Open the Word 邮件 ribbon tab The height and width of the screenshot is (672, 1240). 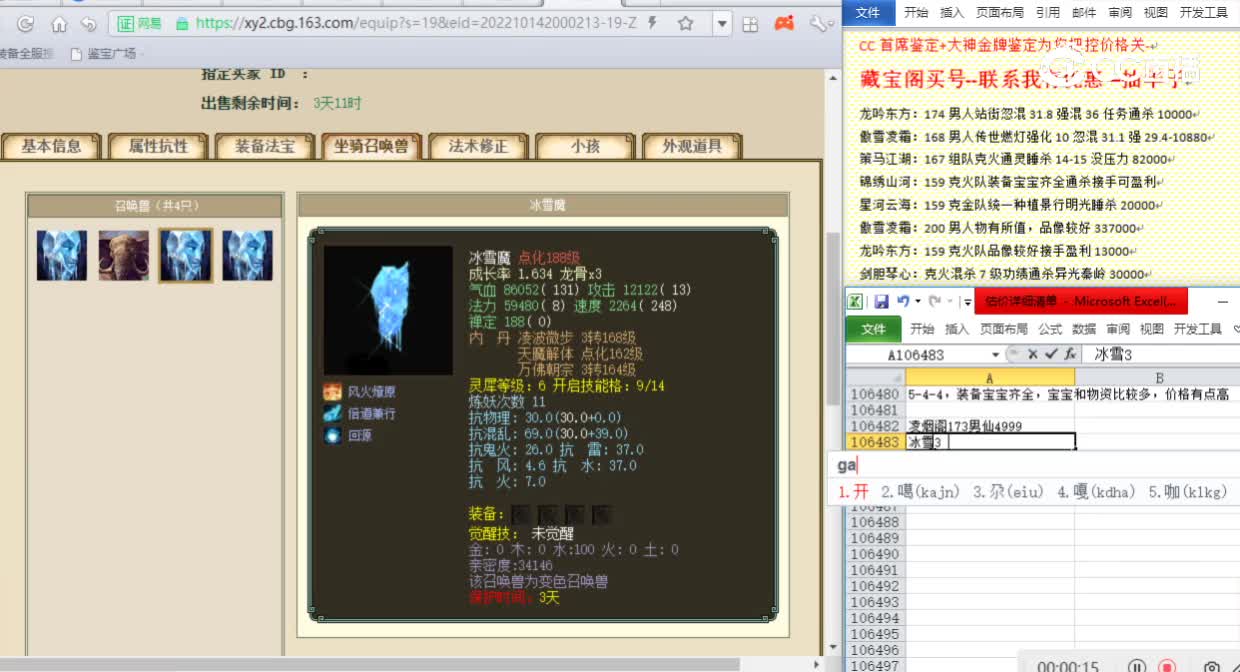pyautogui.click(x=1084, y=13)
